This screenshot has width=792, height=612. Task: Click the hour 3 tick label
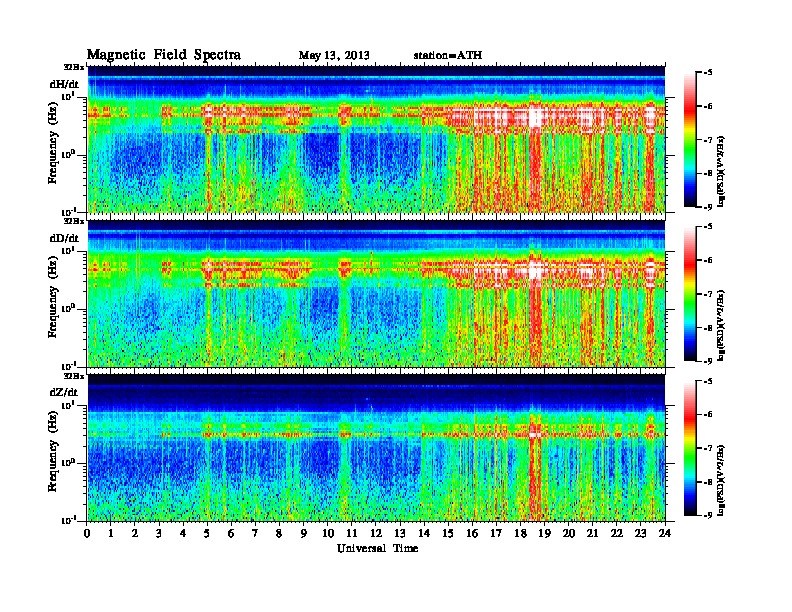(x=160, y=533)
